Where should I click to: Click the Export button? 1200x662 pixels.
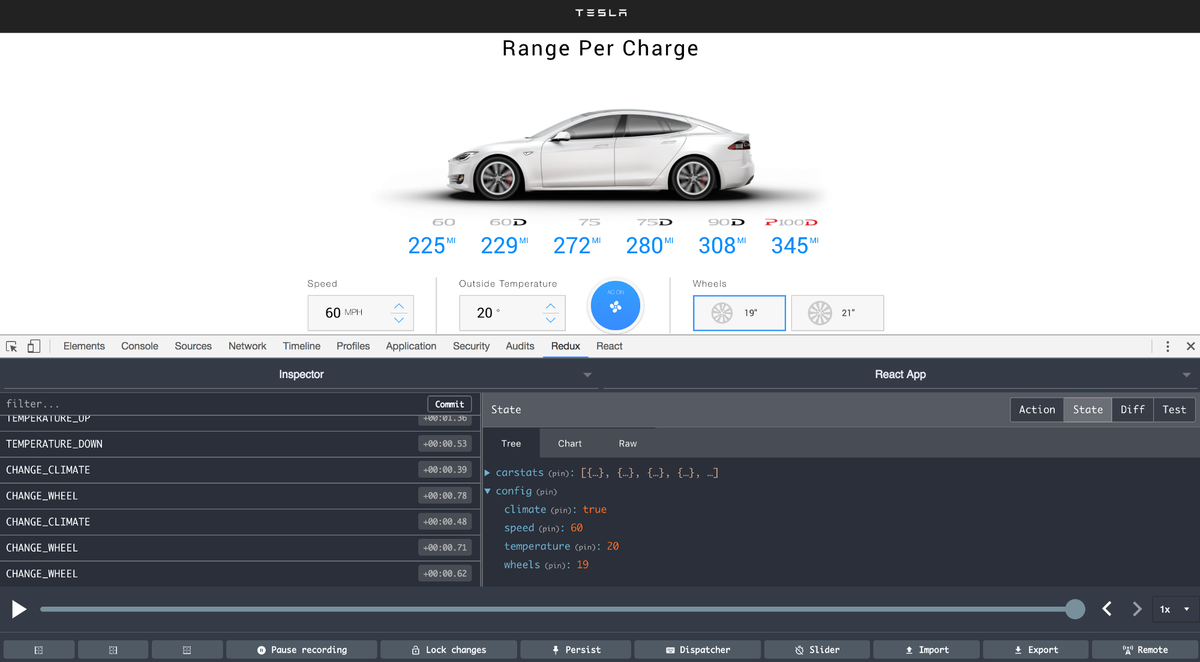(x=1035, y=650)
